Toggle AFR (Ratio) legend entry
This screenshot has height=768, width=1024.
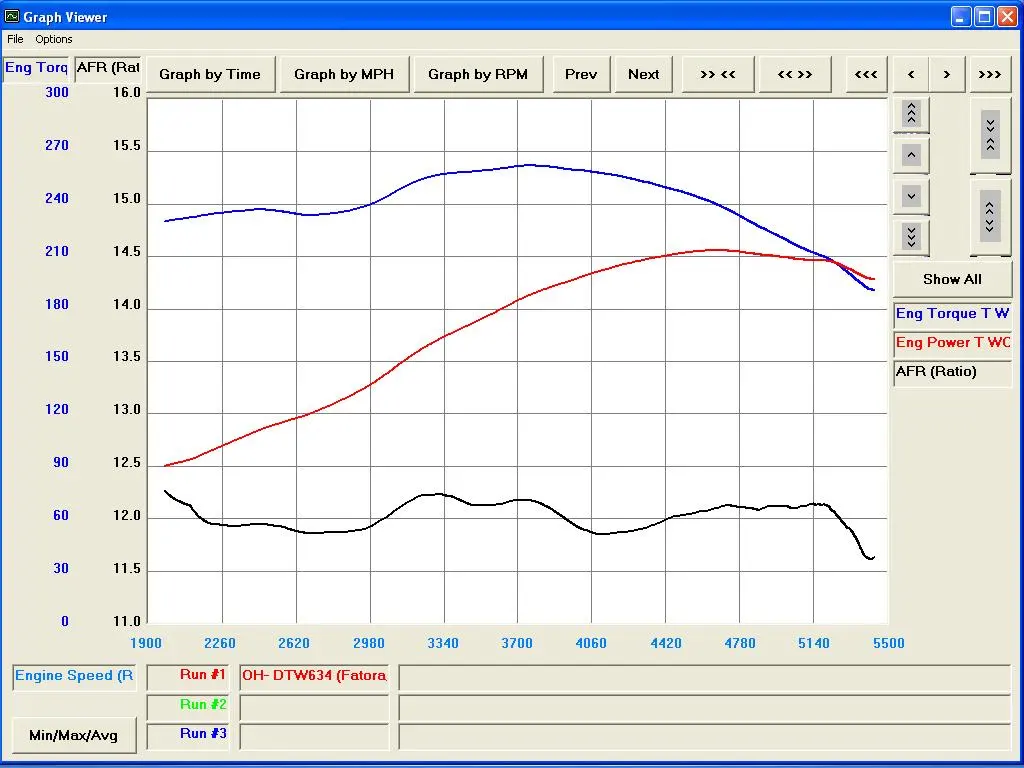(952, 372)
